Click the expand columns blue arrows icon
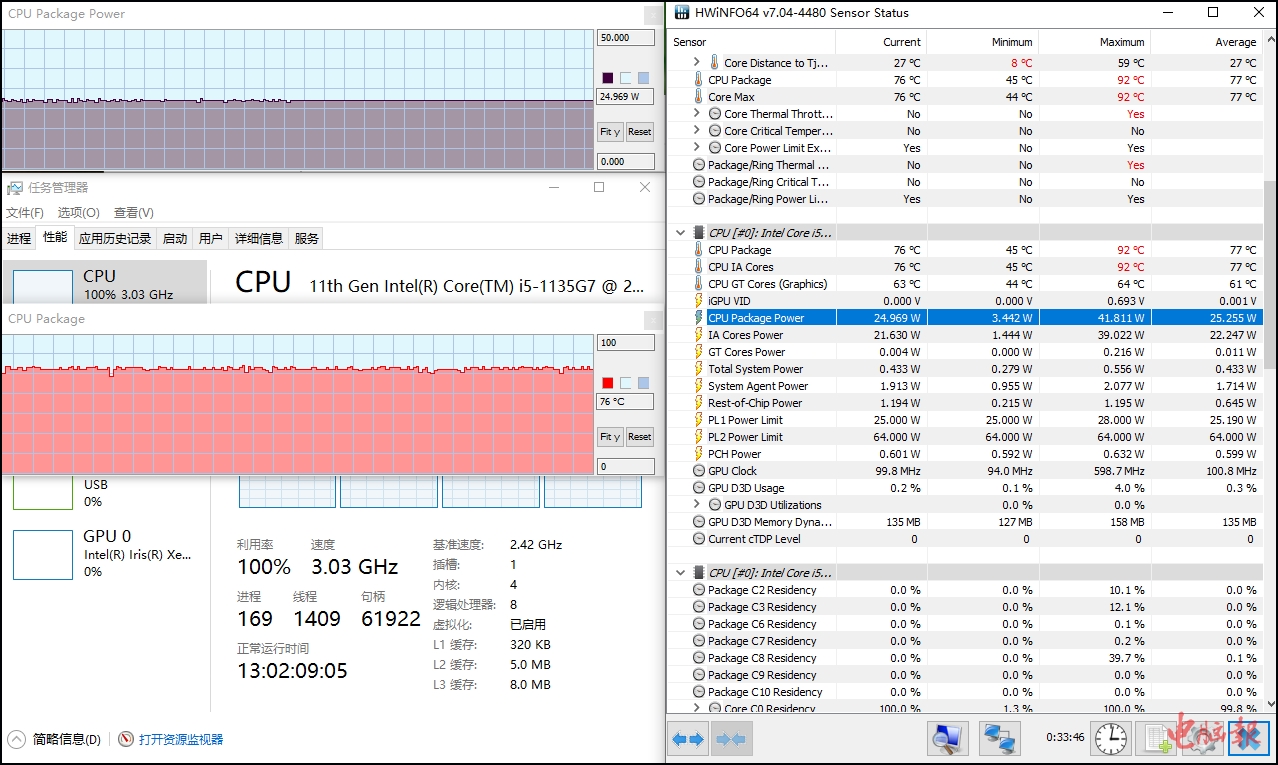1278x765 pixels. 687,739
